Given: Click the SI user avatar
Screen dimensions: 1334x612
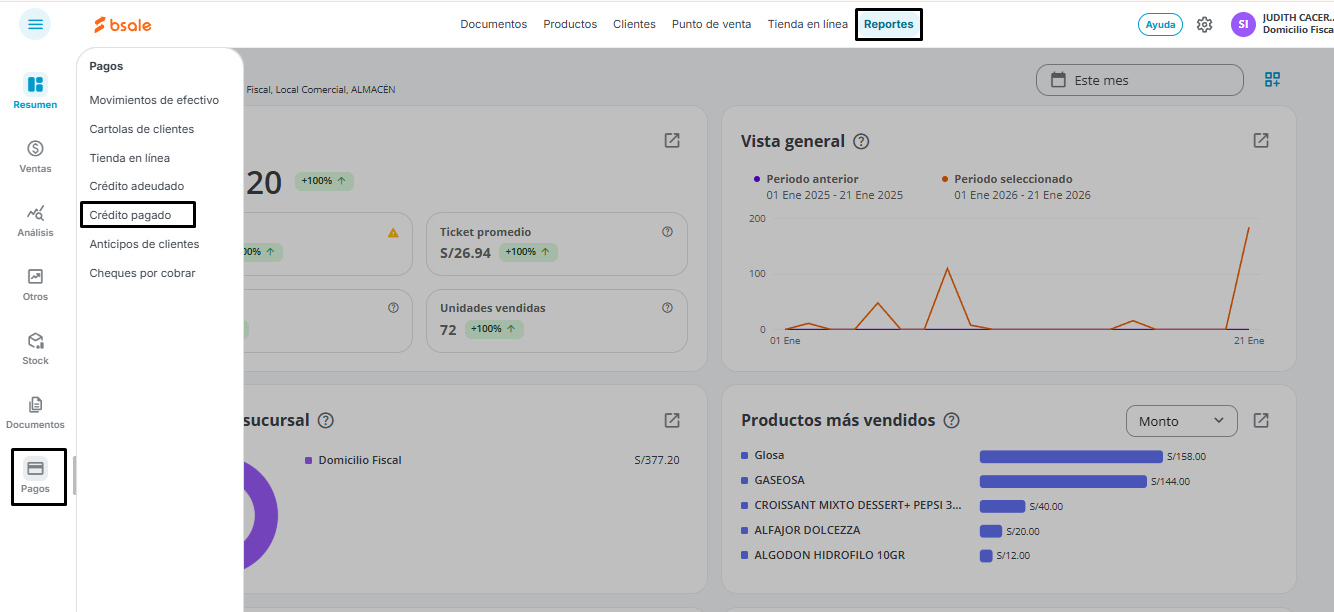Looking at the screenshot, I should pos(1243,24).
